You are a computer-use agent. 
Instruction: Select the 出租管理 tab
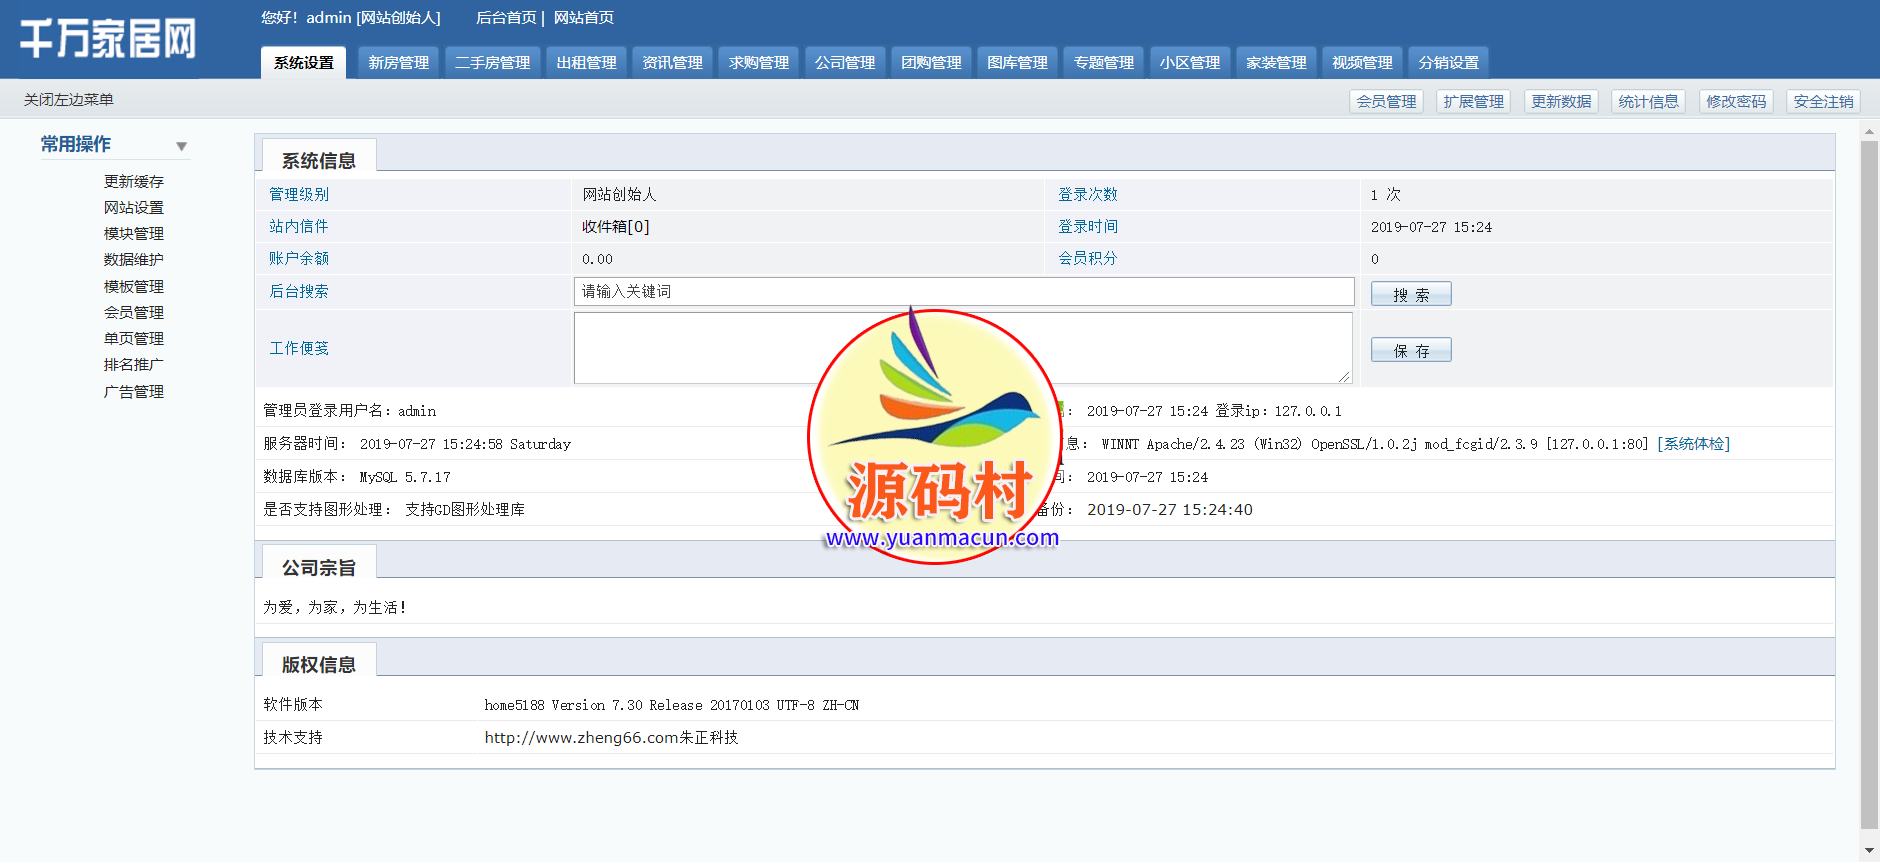coord(586,63)
